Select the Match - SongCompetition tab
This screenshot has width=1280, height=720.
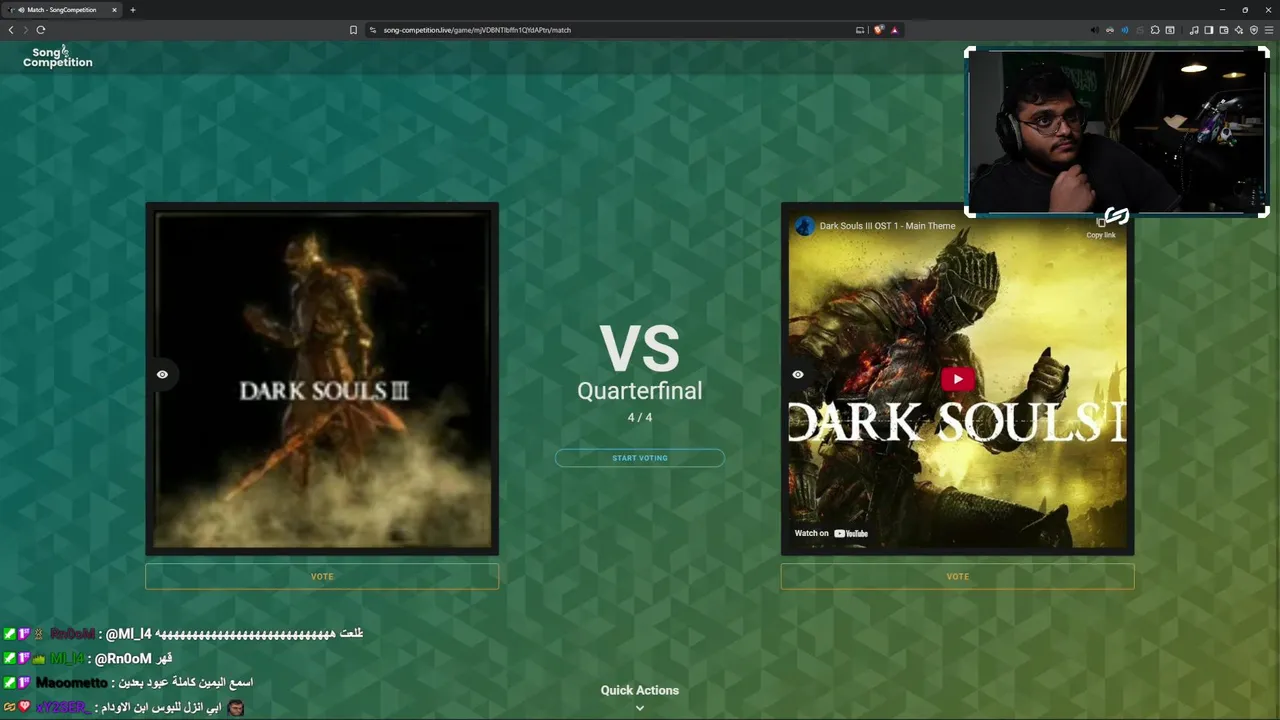point(62,10)
